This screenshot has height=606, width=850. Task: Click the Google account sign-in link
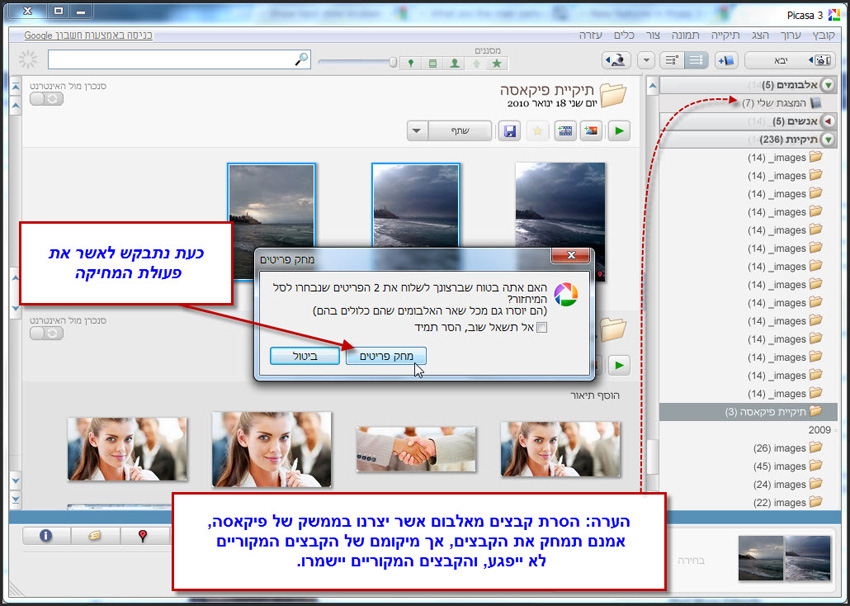click(88, 35)
